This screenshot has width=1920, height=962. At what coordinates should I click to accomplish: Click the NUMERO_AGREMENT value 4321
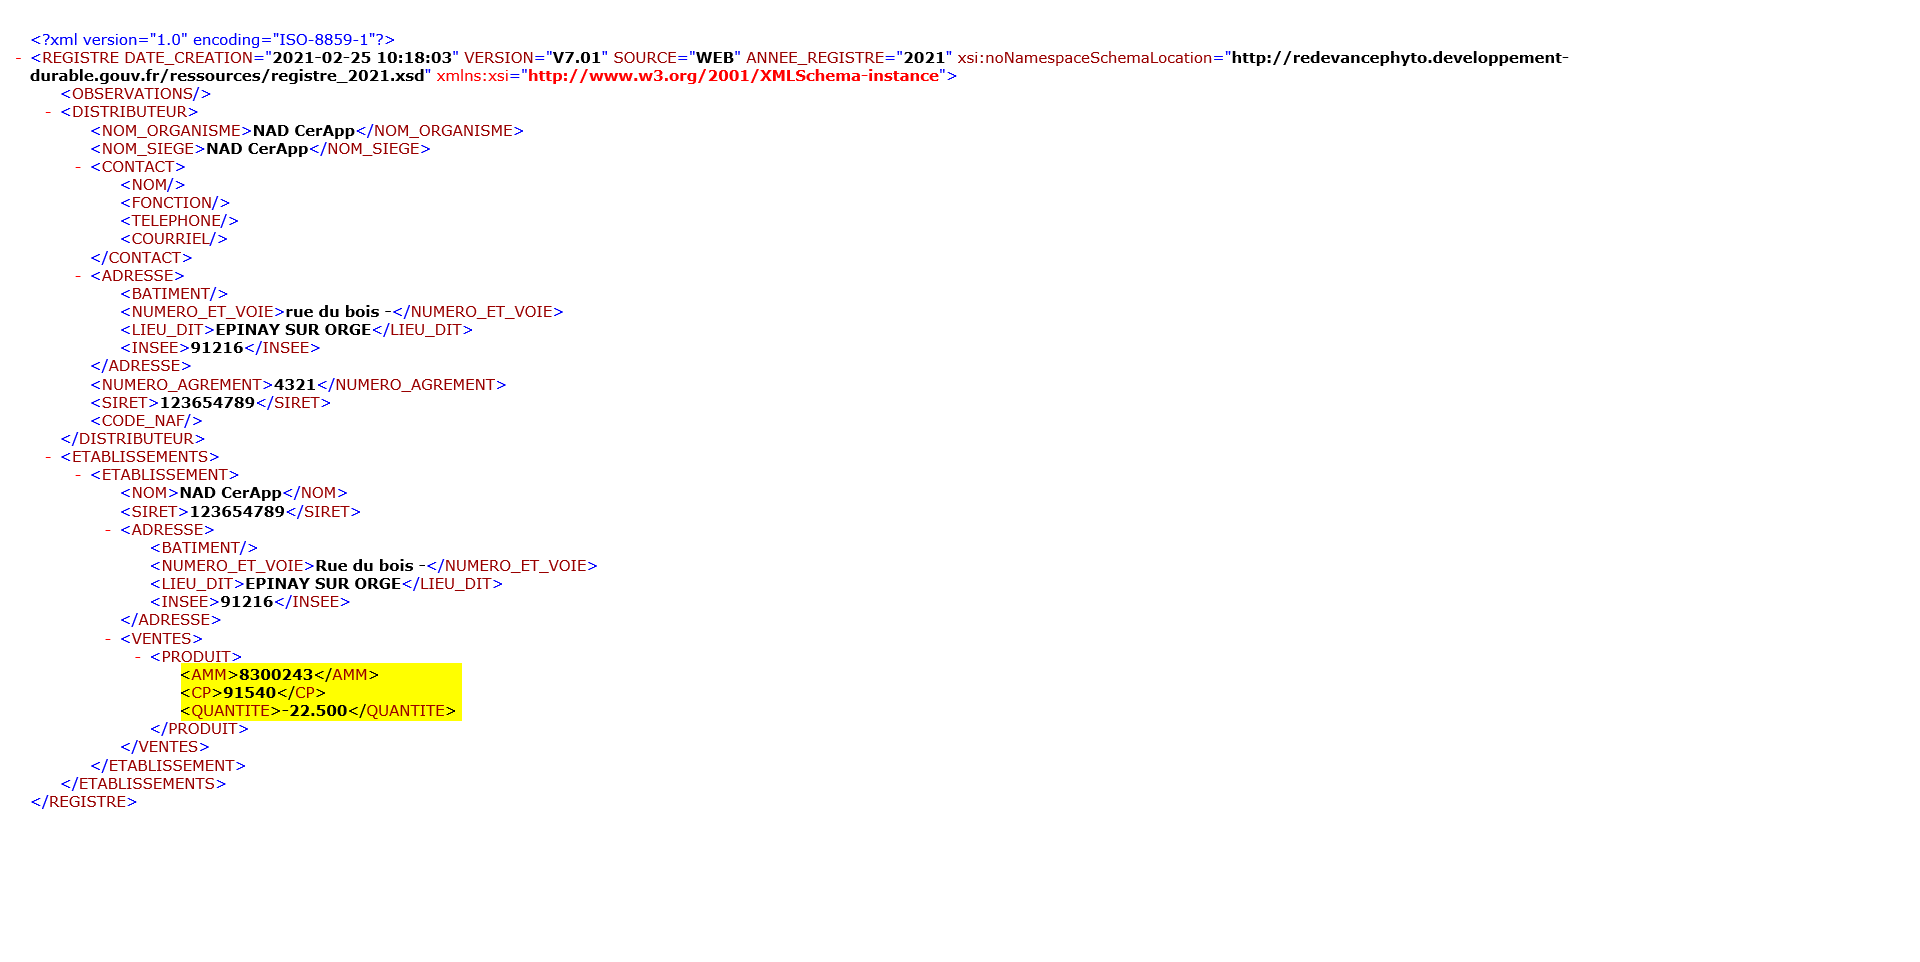click(294, 385)
